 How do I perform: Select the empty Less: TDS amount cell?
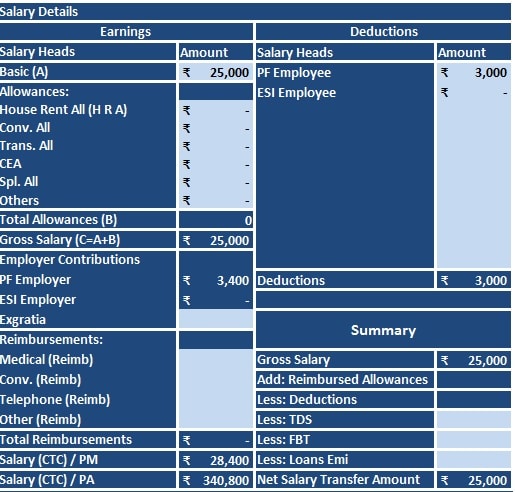pos(474,420)
